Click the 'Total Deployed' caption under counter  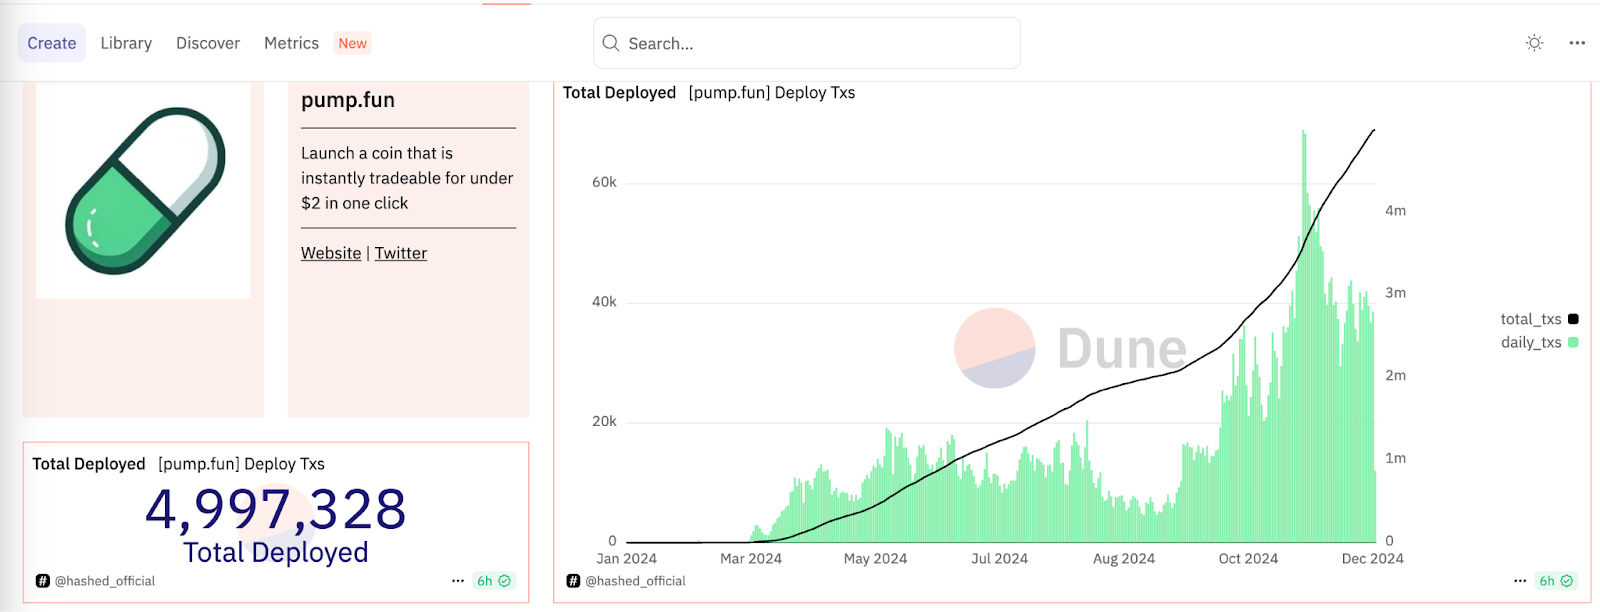pyautogui.click(x=276, y=552)
